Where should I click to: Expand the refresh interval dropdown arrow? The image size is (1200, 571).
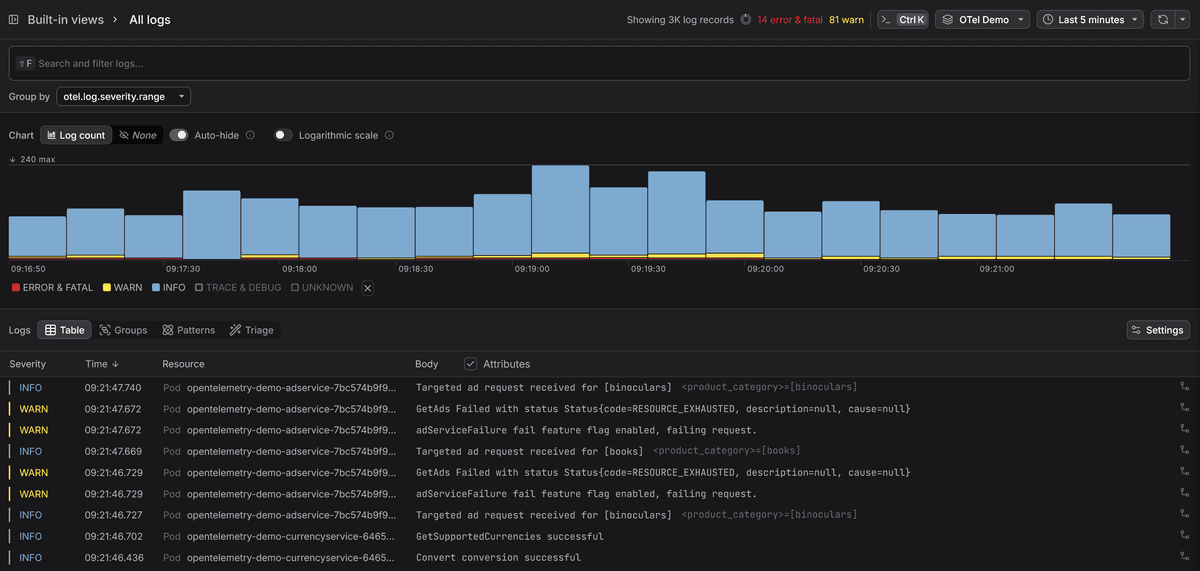tap(1185, 19)
